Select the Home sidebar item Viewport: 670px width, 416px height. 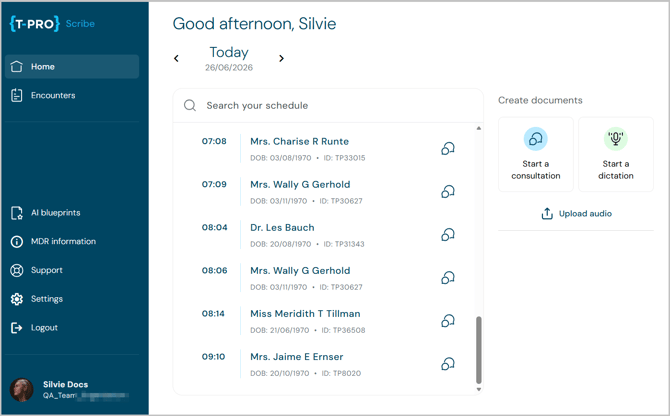pos(72,67)
